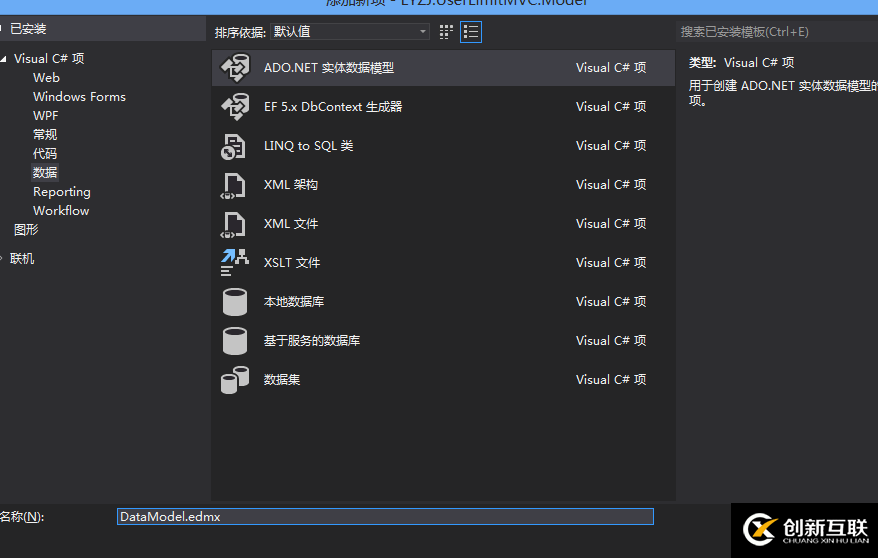The width and height of the screenshot is (878, 558).
Task: Expand the 联机 node
Action: pos(2,259)
